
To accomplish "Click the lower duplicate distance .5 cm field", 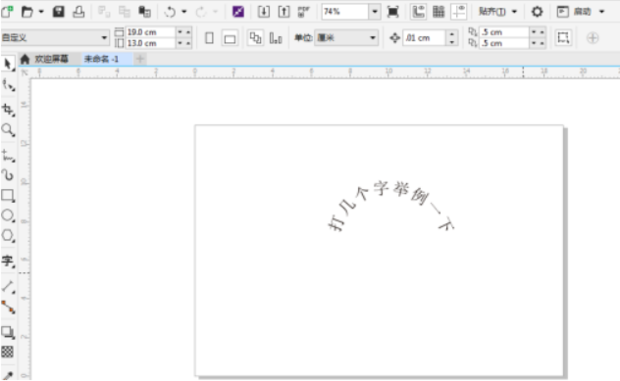I will (504, 43).
